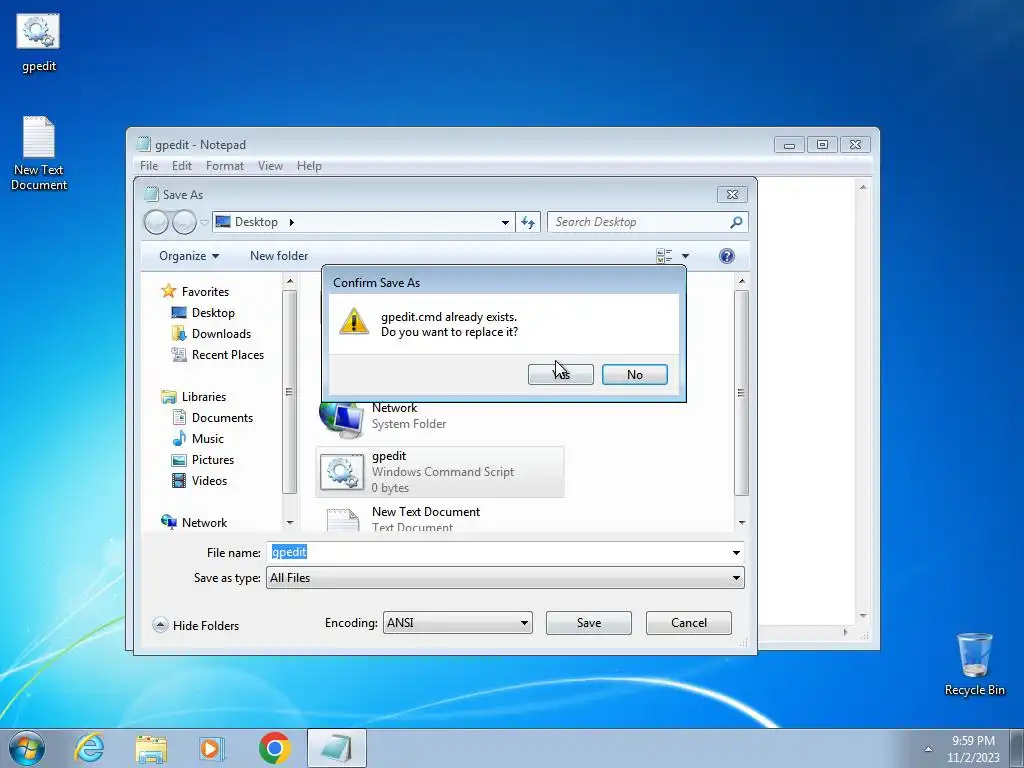
Task: Click the Cancel button
Action: coord(688,623)
